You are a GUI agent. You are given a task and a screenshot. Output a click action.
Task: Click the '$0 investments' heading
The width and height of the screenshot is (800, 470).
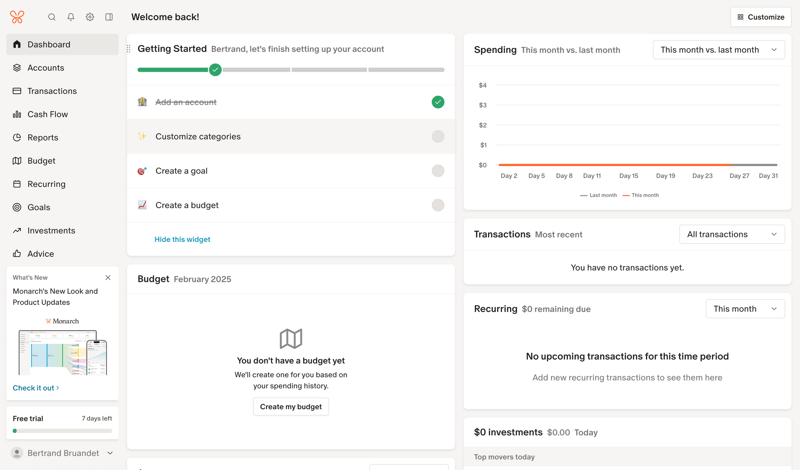[x=508, y=432]
